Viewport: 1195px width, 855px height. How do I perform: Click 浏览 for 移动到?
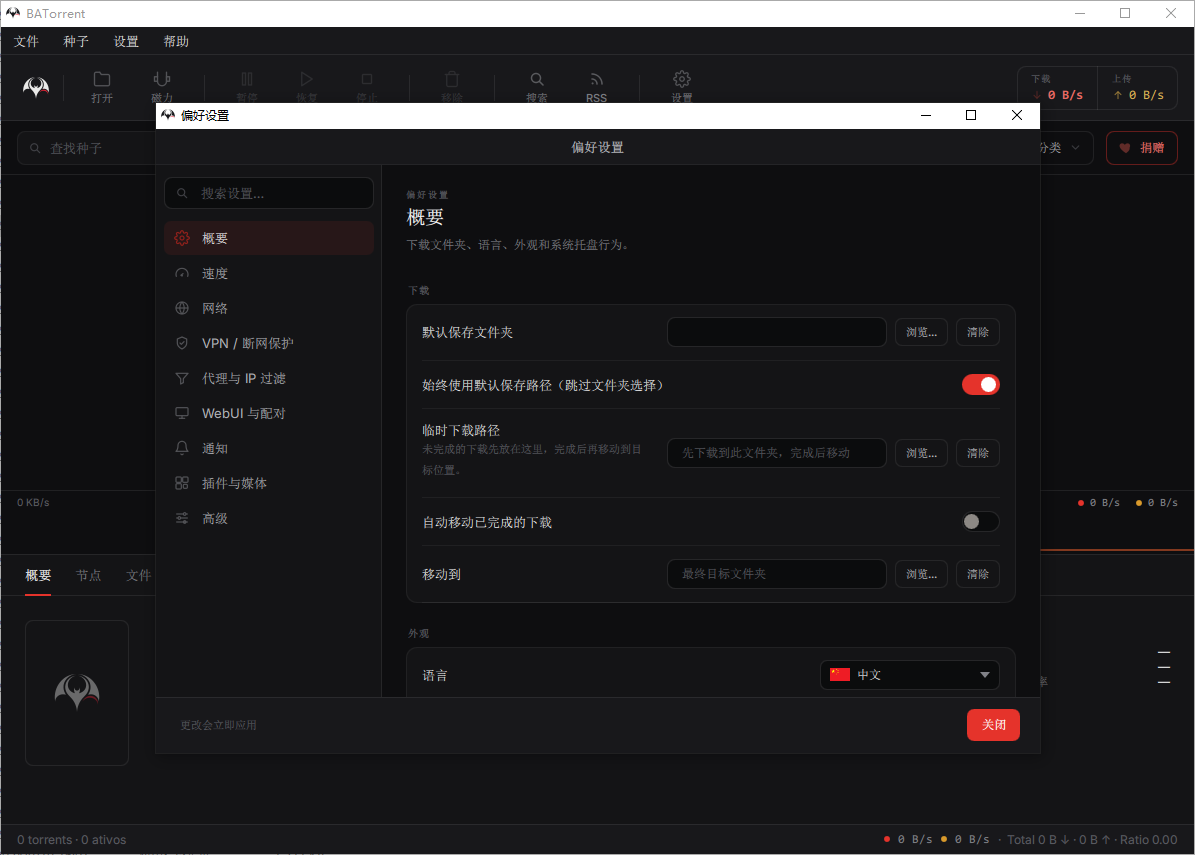[921, 574]
